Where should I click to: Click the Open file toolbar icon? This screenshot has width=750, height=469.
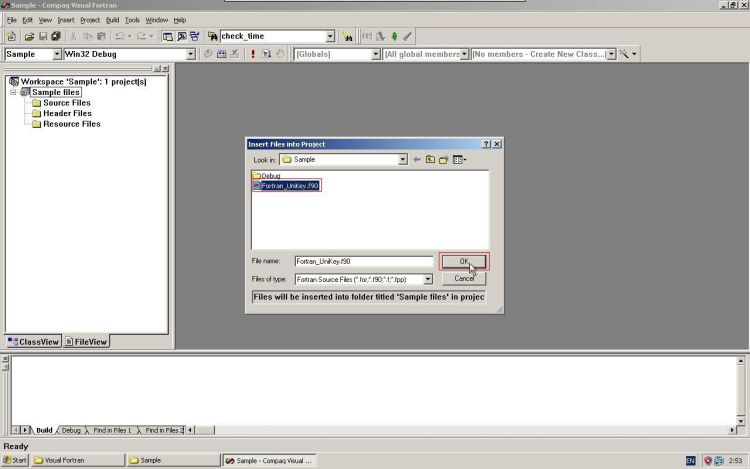tap(29, 36)
